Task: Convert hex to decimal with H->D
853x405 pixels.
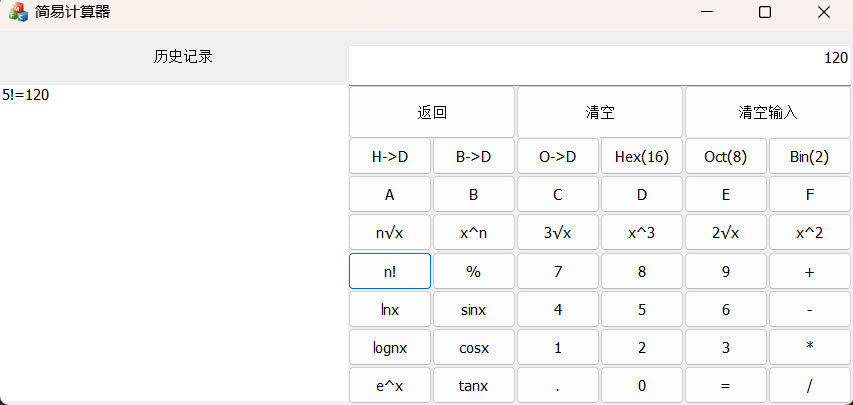Action: click(x=390, y=156)
